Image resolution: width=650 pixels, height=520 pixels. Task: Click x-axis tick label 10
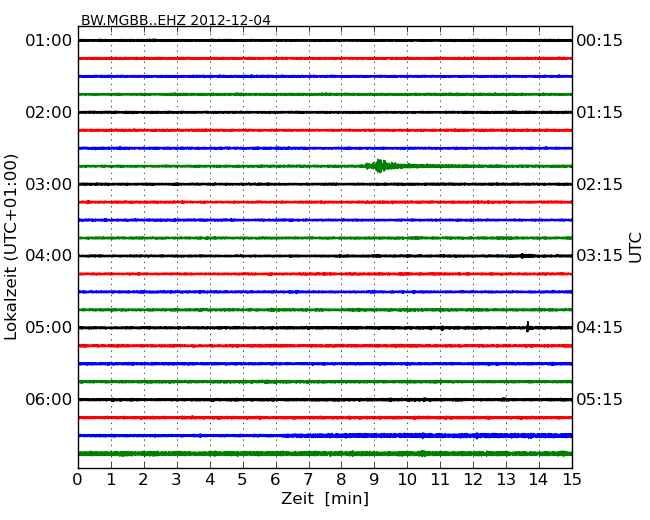click(x=407, y=480)
